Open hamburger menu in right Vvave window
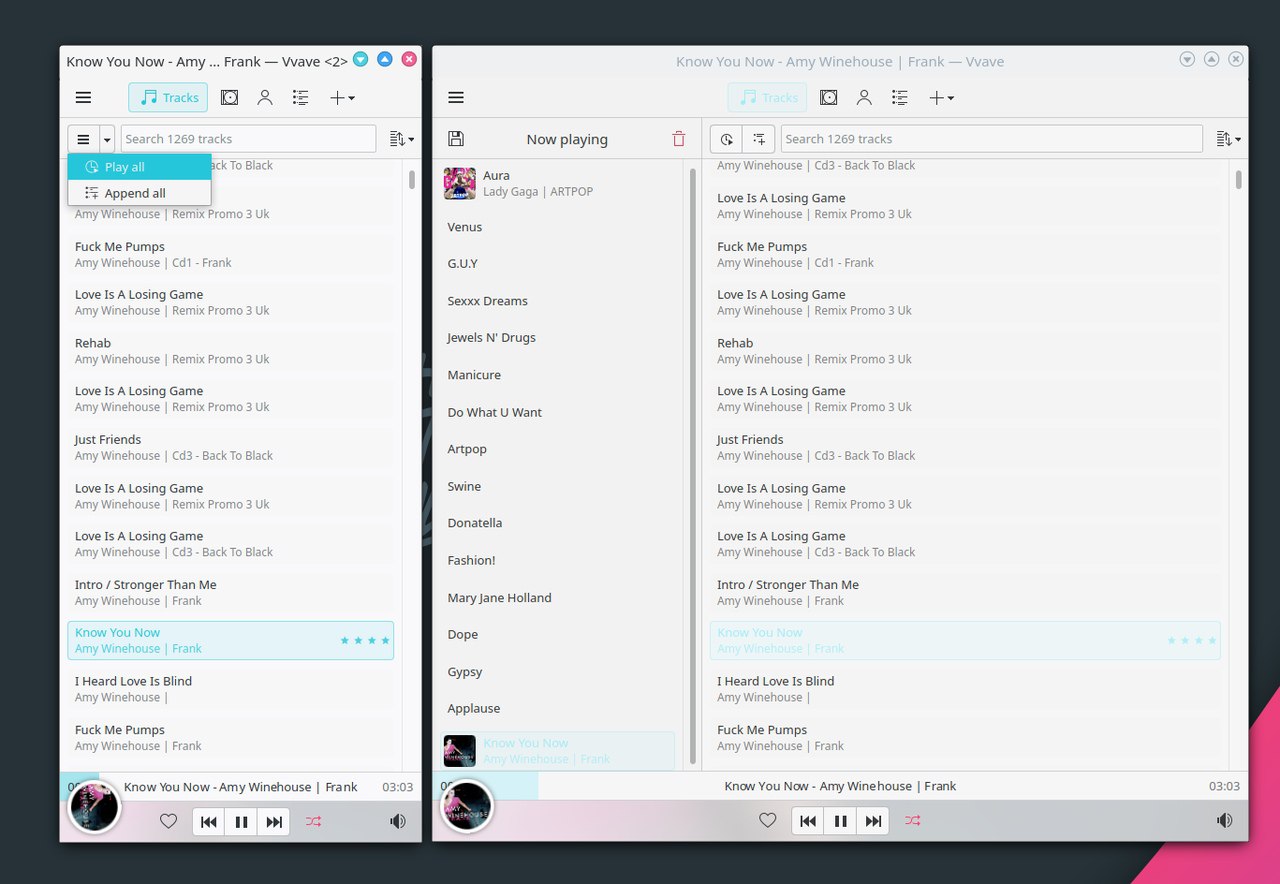Screen dimensions: 1280x884 [456, 98]
